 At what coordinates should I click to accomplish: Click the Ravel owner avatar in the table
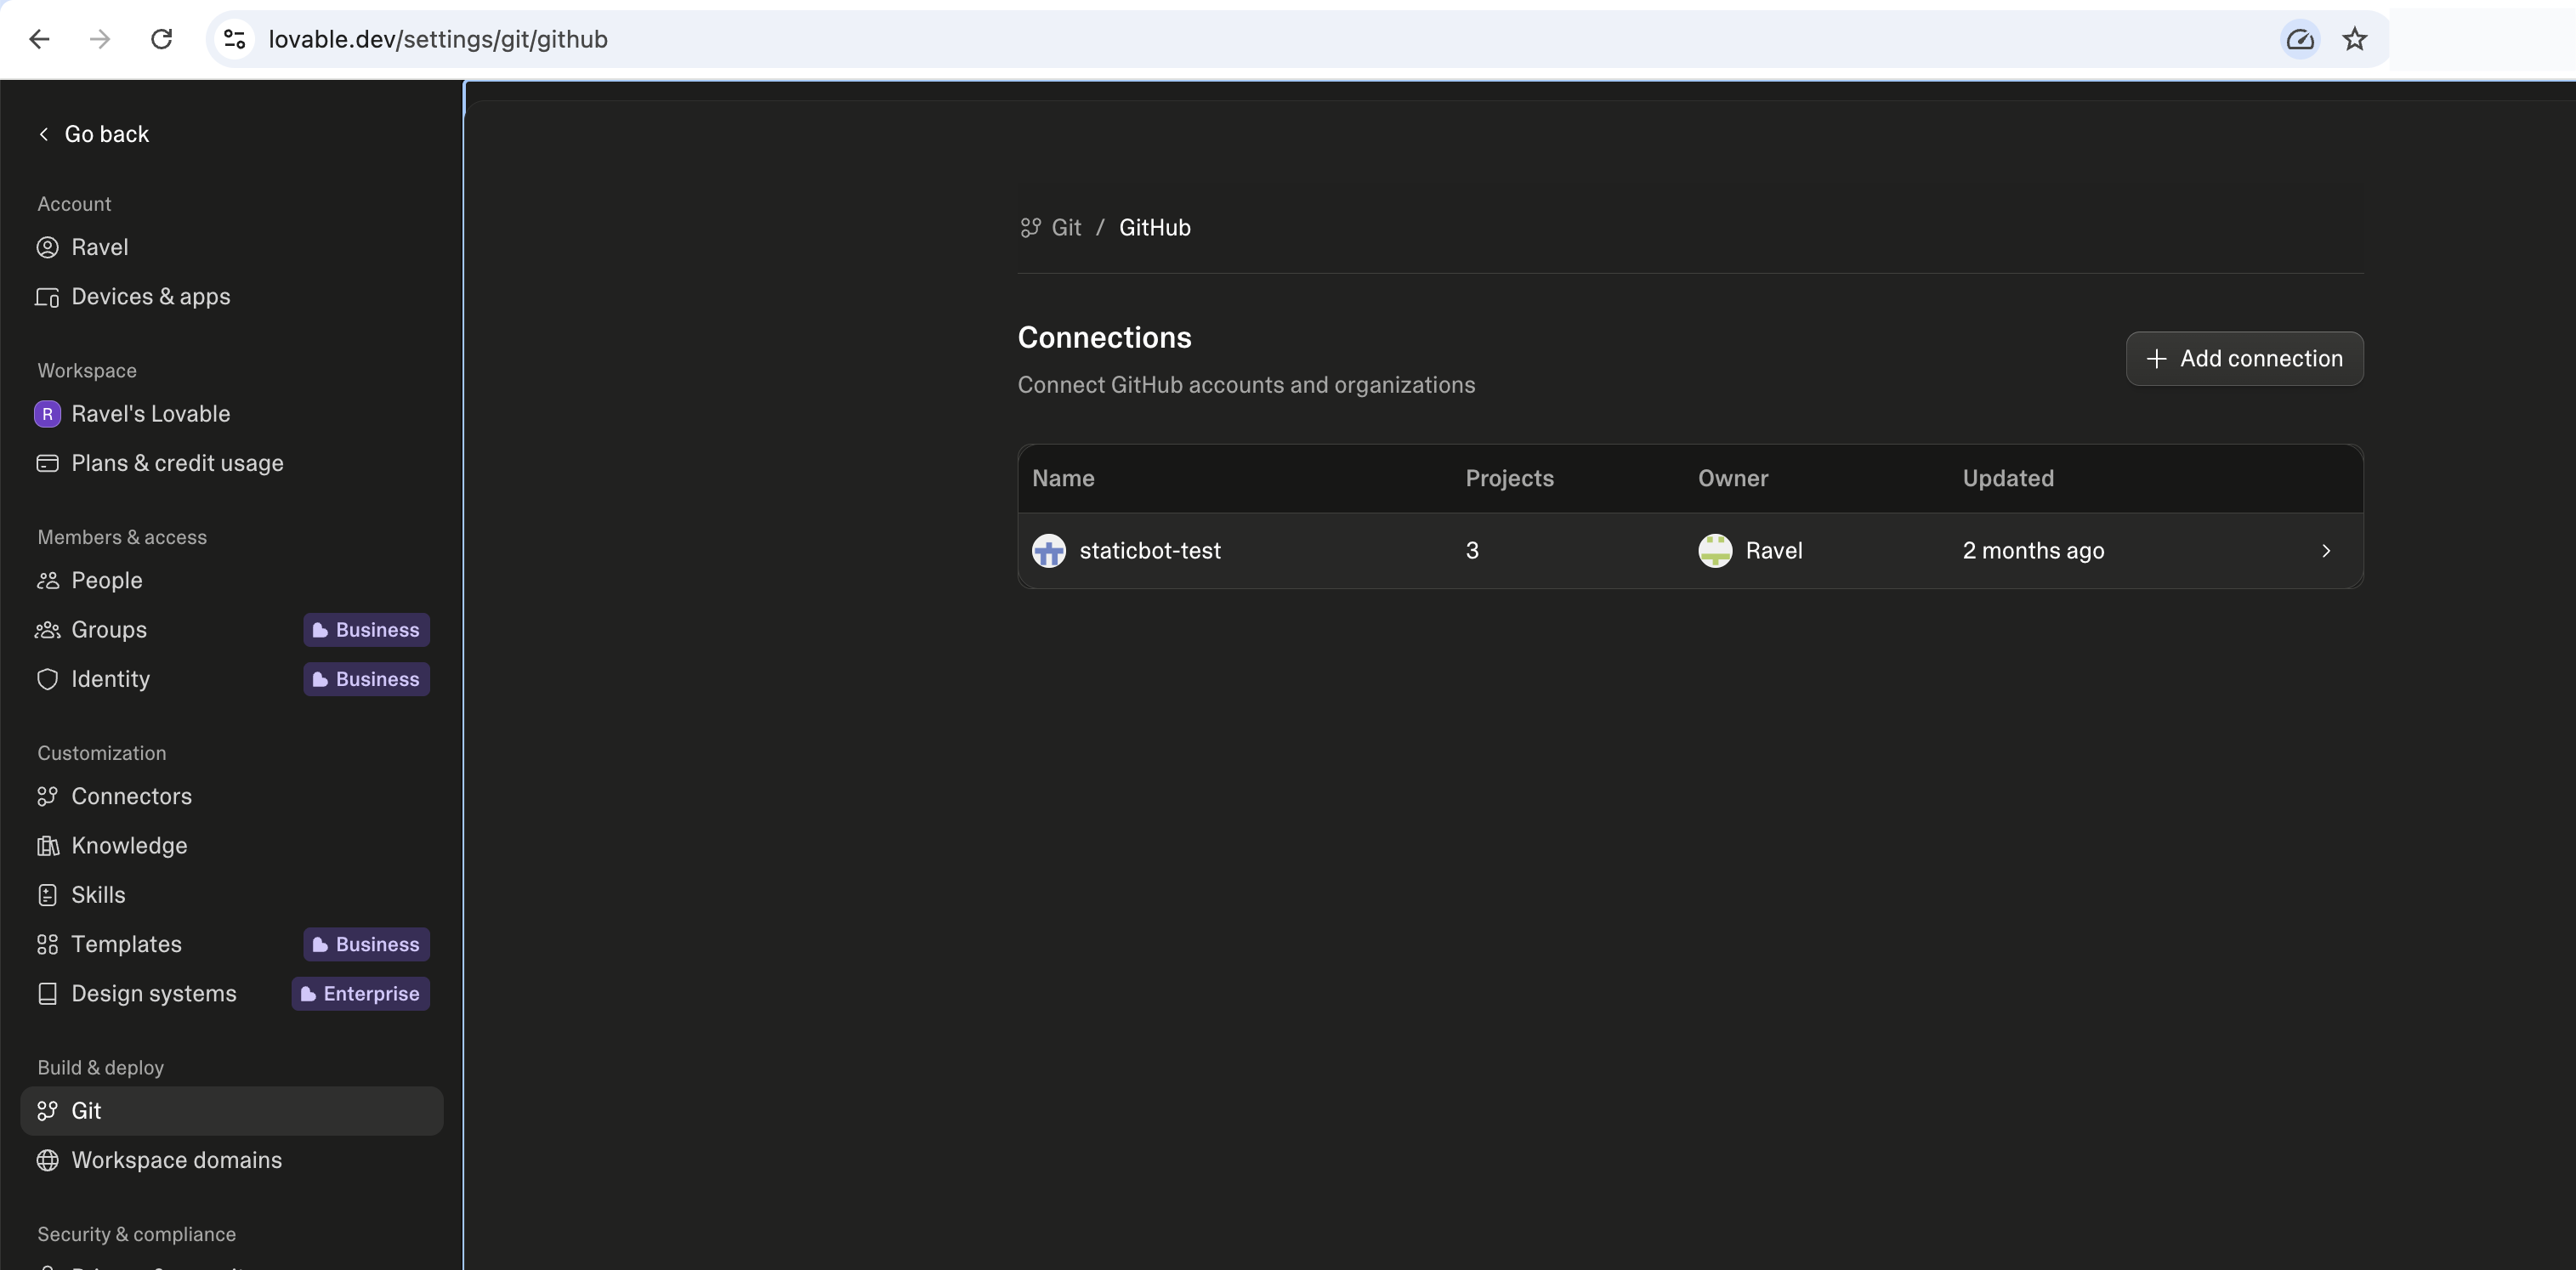(x=1715, y=551)
